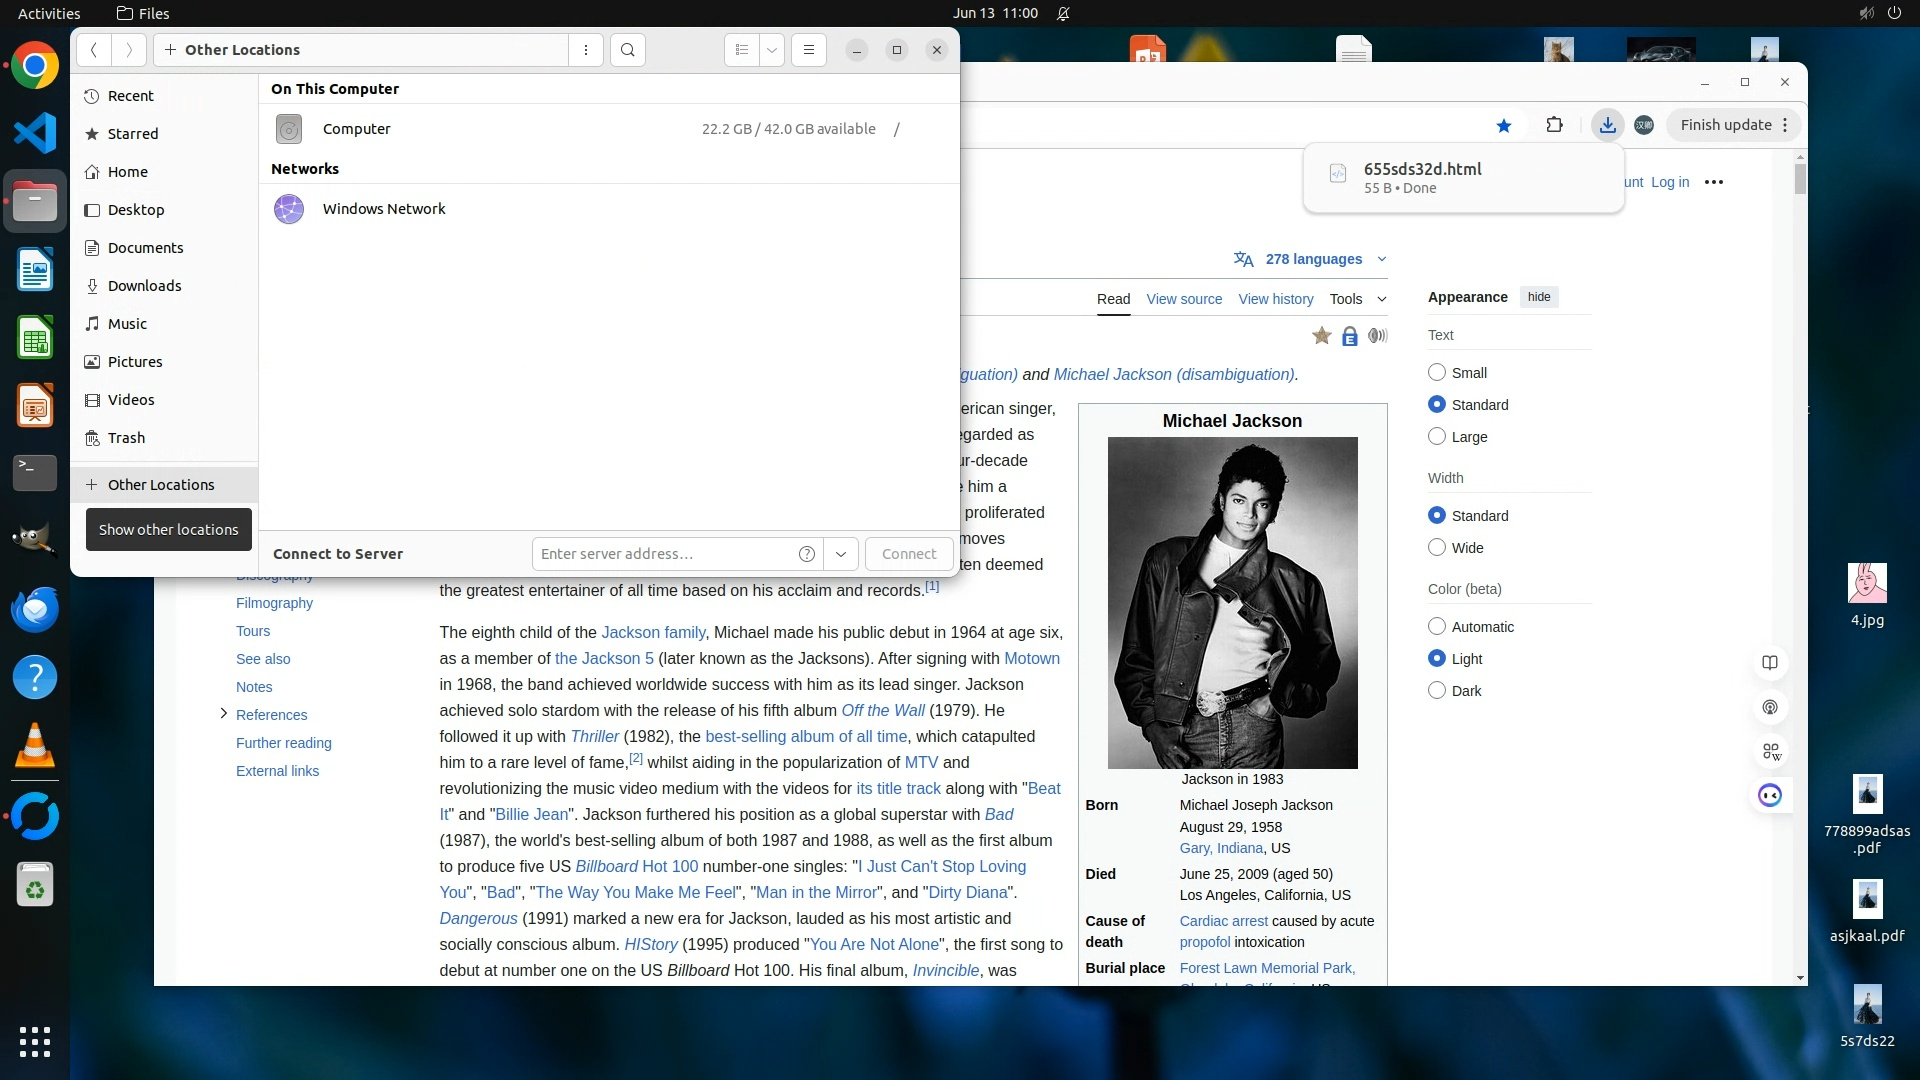Open Files hamburger main menu
The width and height of the screenshot is (1920, 1080).
pos(808,50)
